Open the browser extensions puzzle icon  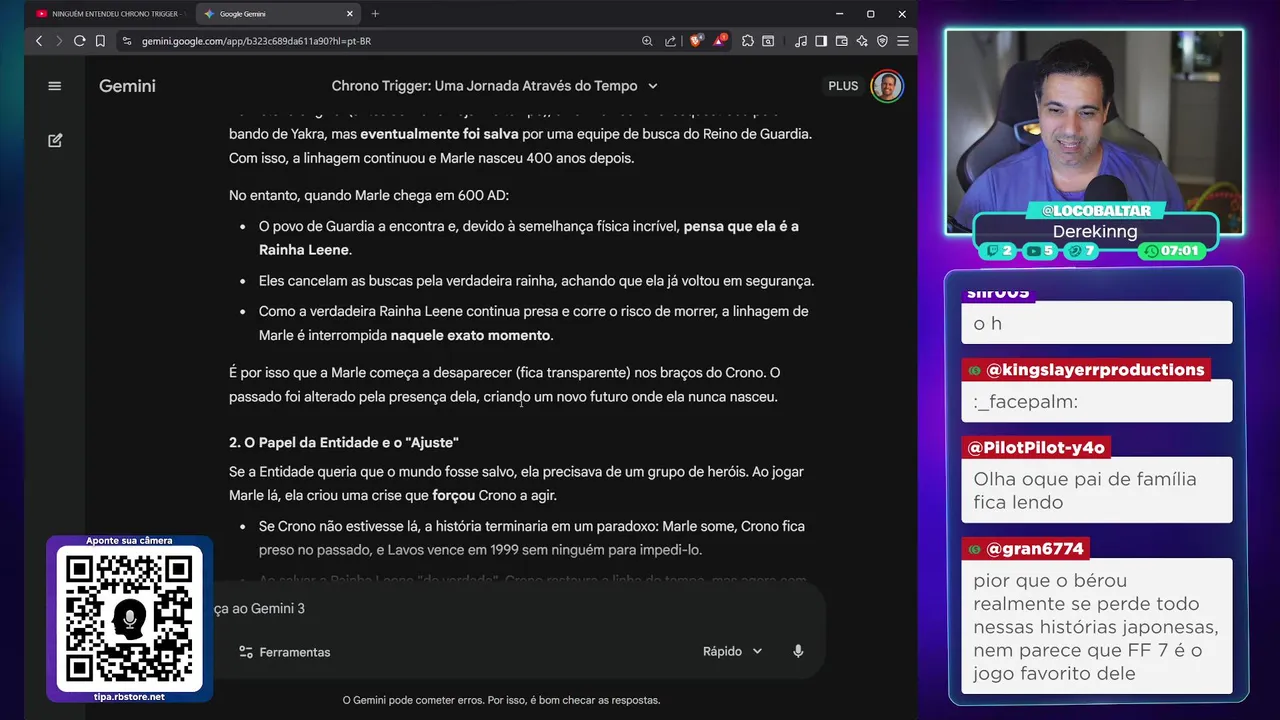tap(748, 41)
